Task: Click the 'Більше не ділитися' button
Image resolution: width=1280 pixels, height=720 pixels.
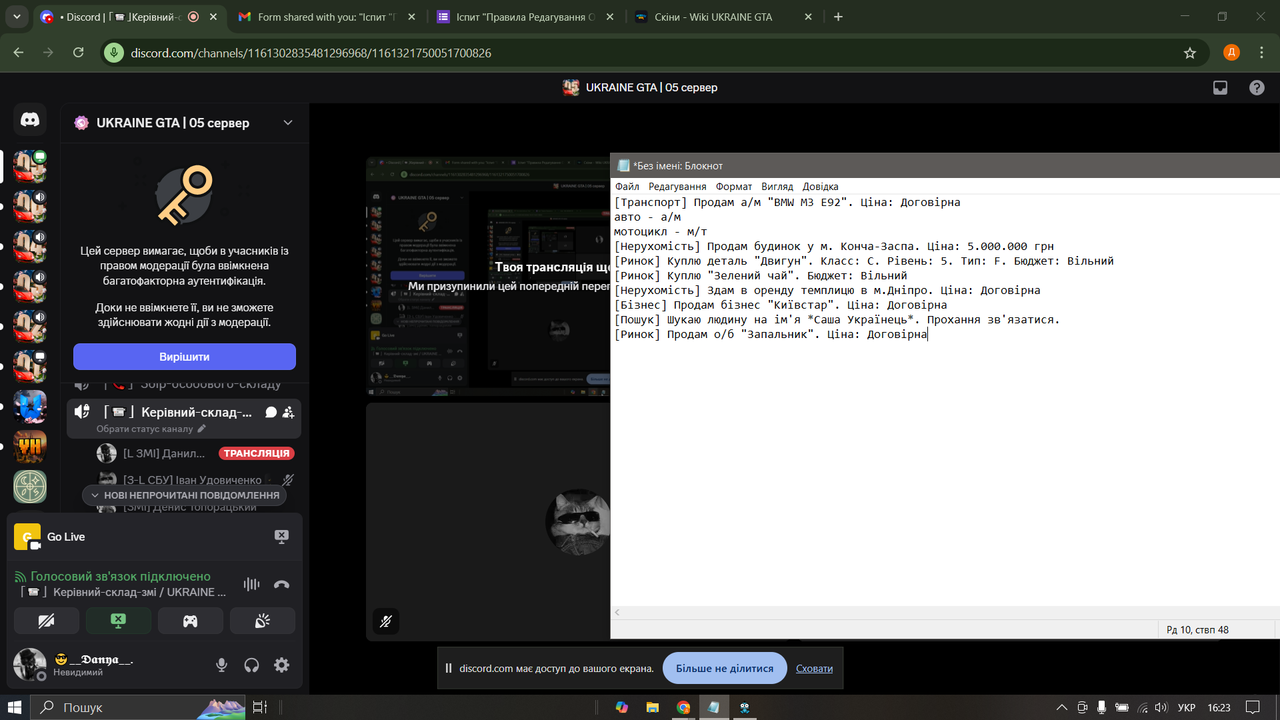Action: (724, 668)
